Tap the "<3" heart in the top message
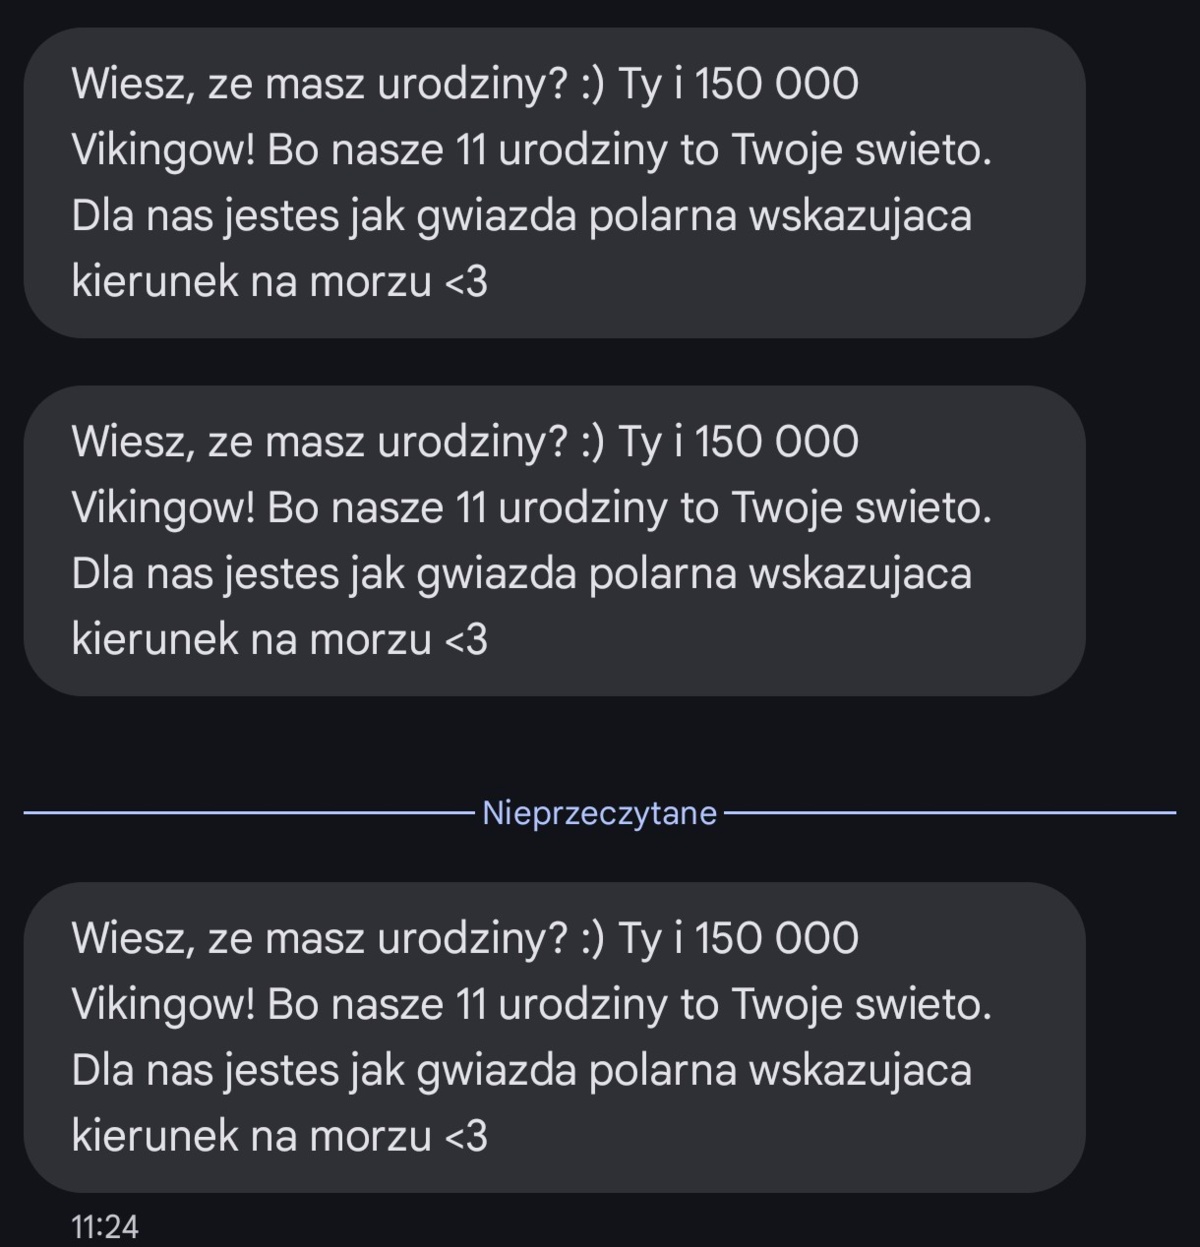 point(465,283)
